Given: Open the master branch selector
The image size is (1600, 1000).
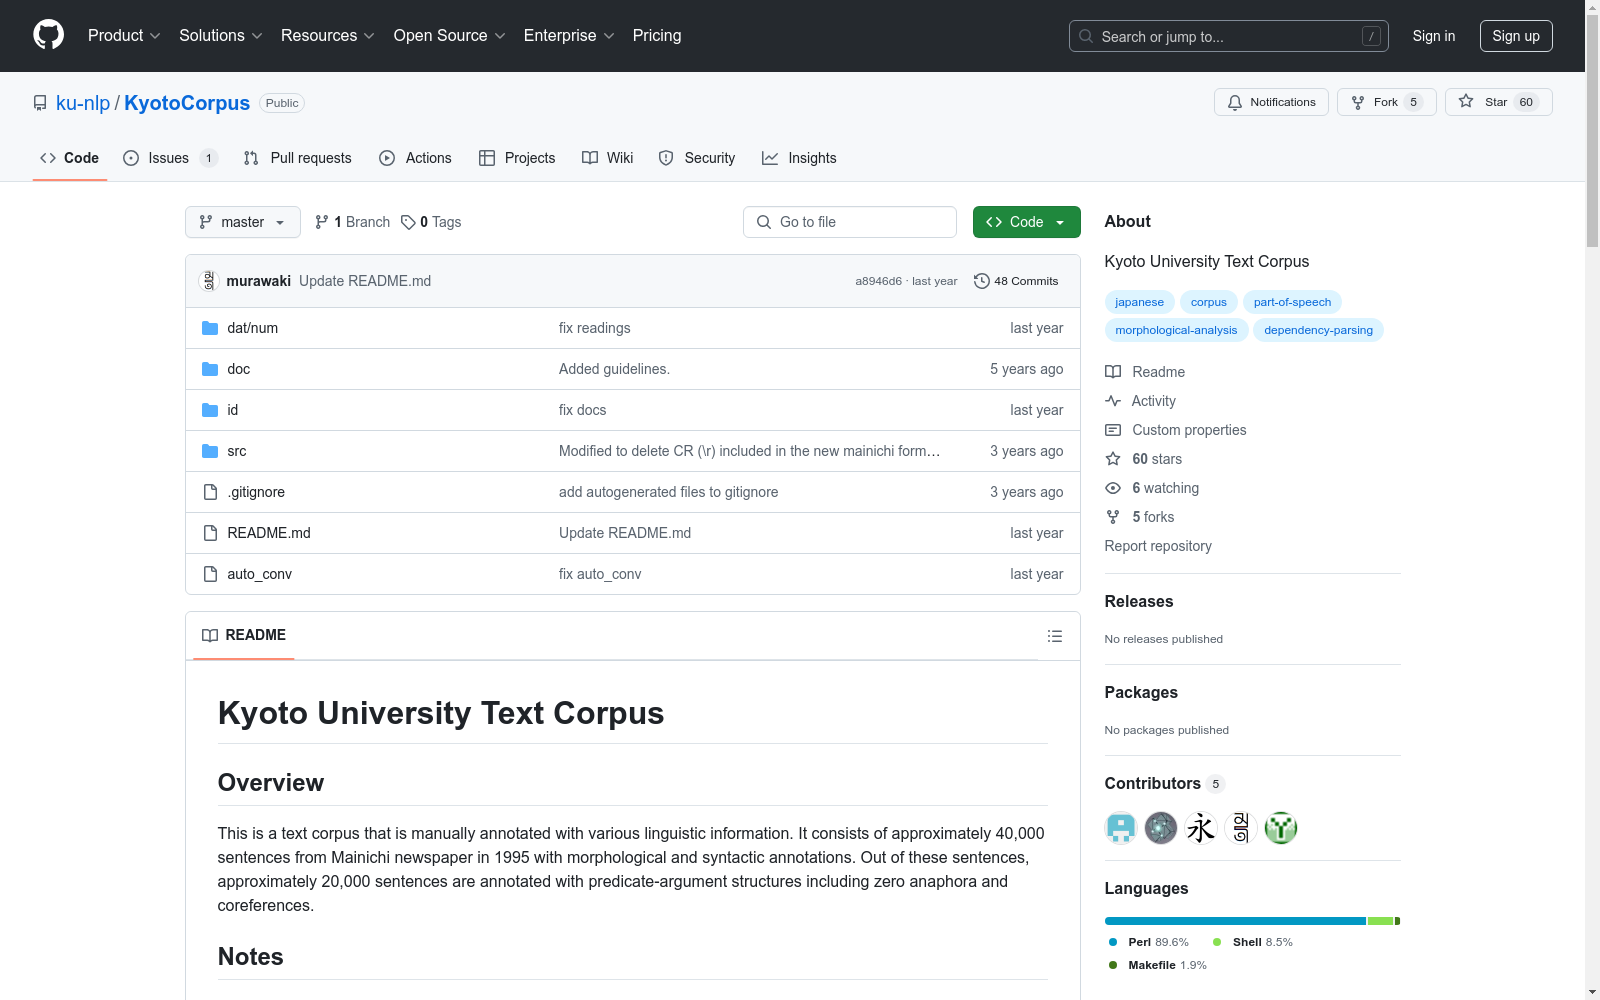Looking at the screenshot, I should tap(243, 222).
